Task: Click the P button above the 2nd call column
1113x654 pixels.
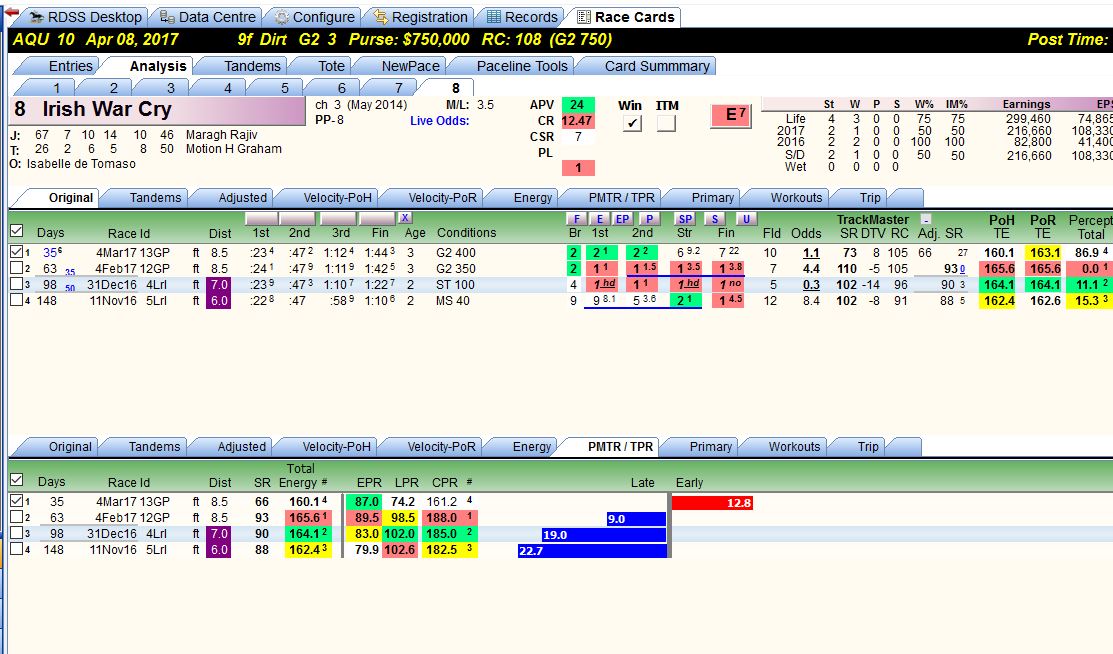Action: pos(649,219)
